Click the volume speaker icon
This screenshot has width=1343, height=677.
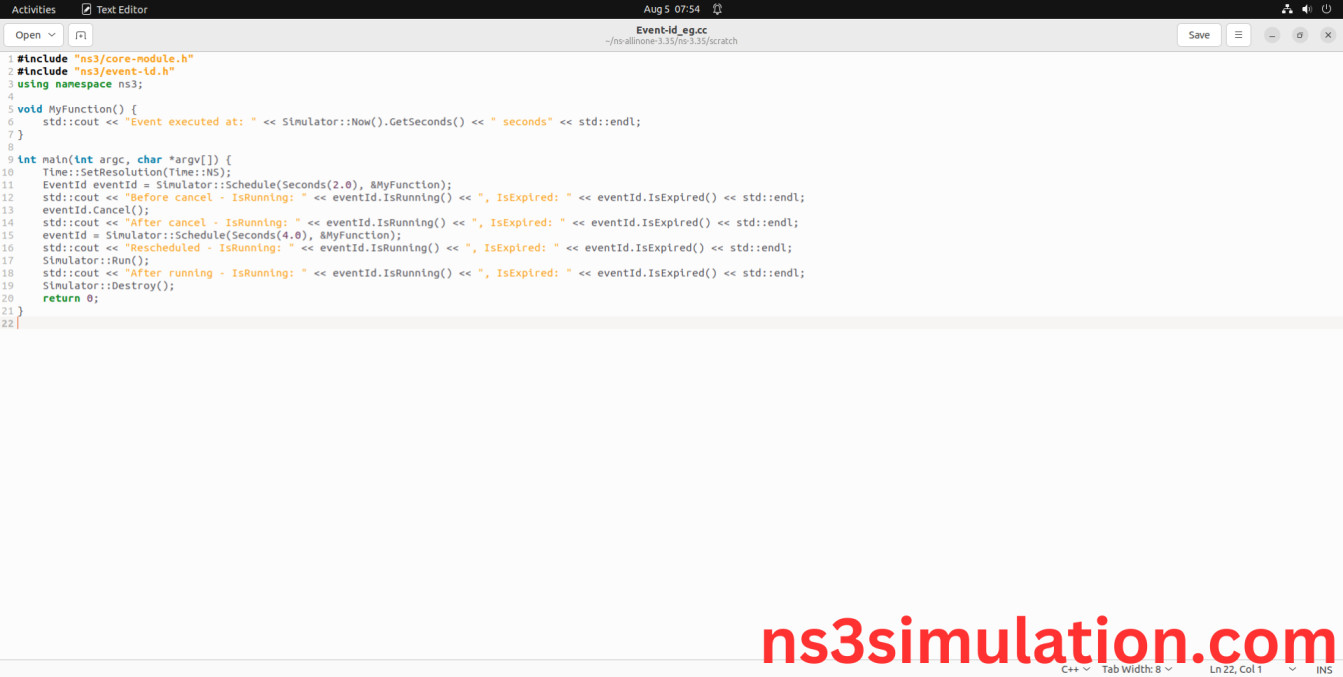coord(1307,9)
